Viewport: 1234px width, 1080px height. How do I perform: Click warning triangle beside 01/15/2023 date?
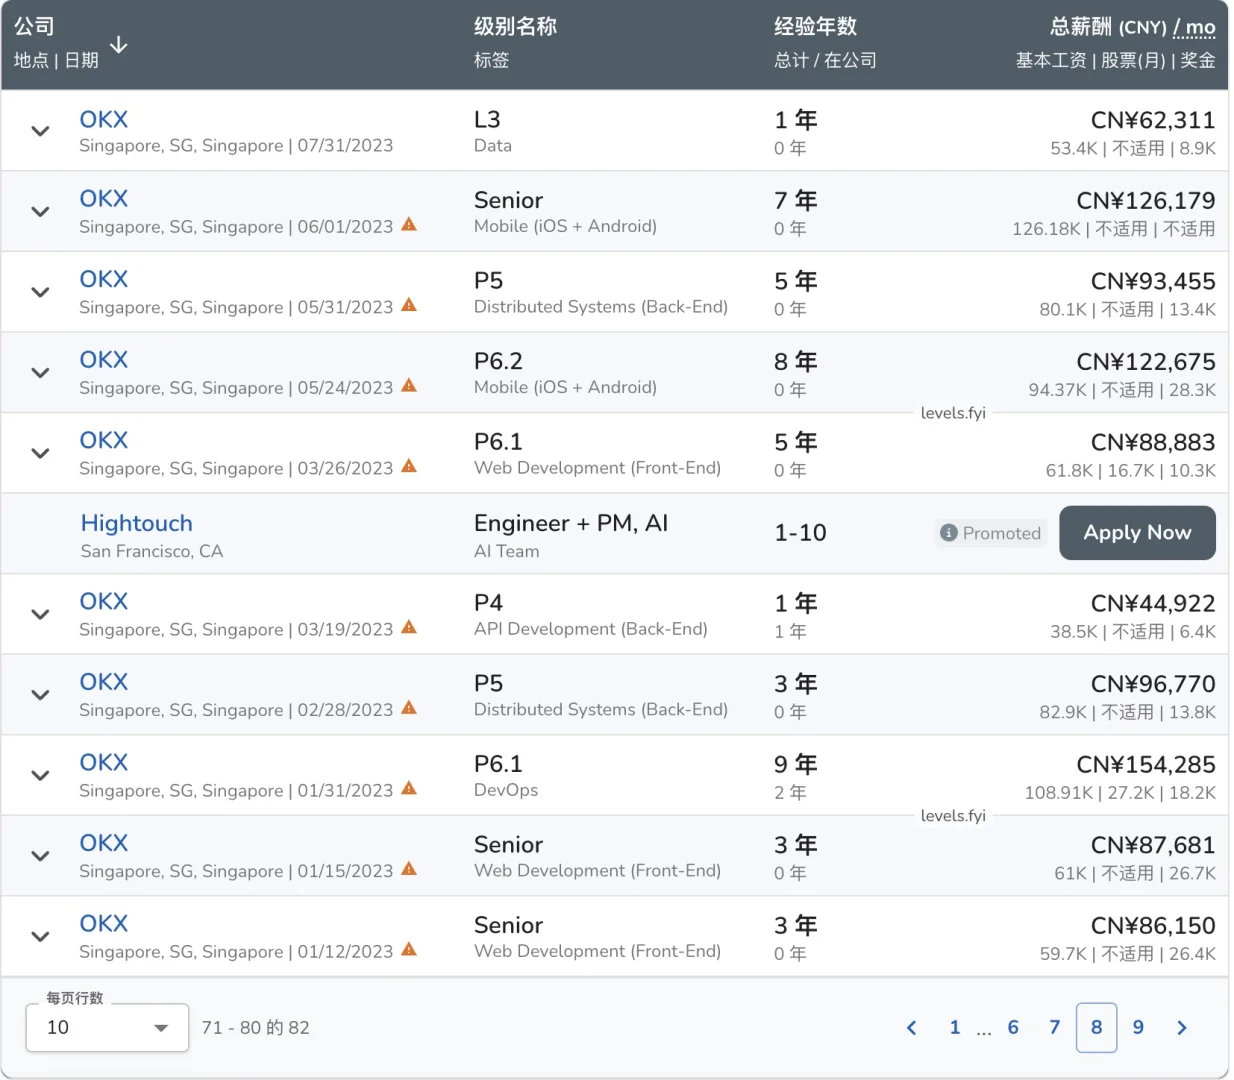pos(409,869)
